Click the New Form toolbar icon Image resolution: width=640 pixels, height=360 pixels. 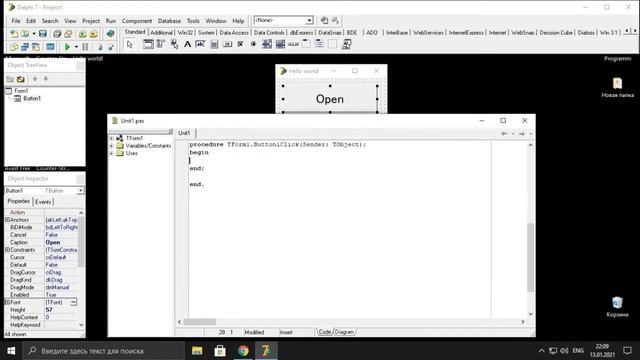(x=50, y=47)
